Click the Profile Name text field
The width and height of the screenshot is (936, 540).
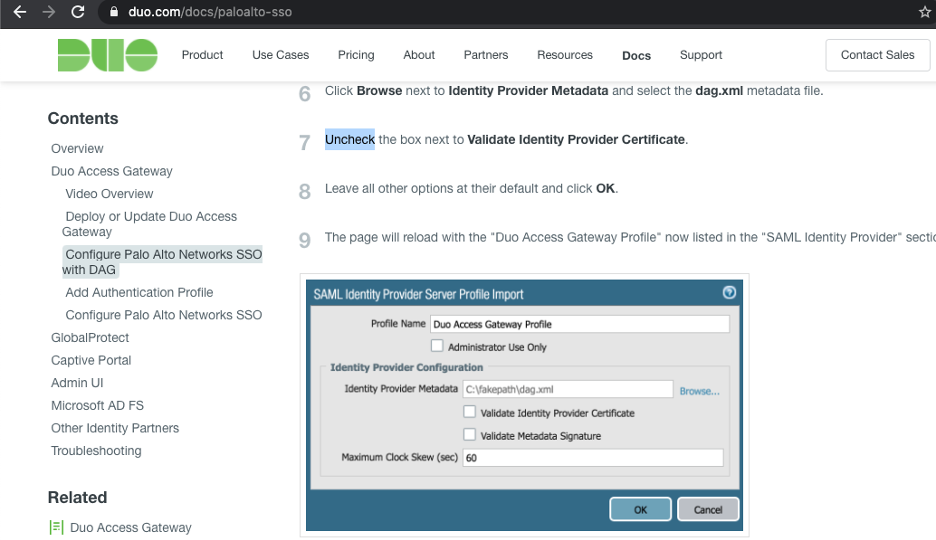pyautogui.click(x=580, y=324)
